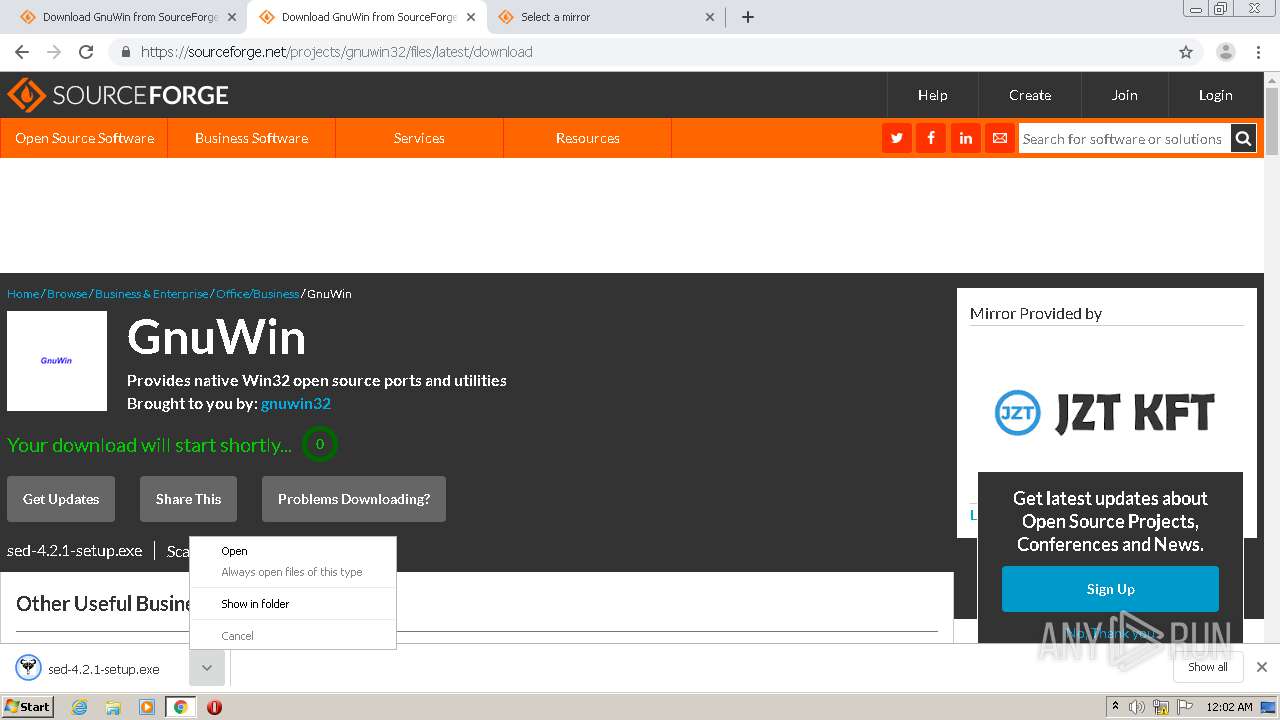Open the Chrome profile avatar
This screenshot has width=1280, height=720.
(1226, 52)
